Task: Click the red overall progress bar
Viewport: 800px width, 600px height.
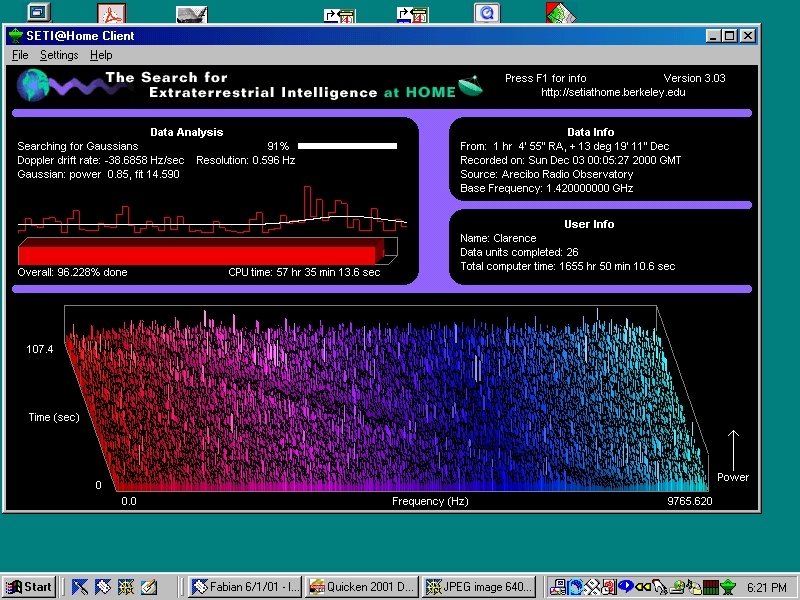Action: point(208,251)
